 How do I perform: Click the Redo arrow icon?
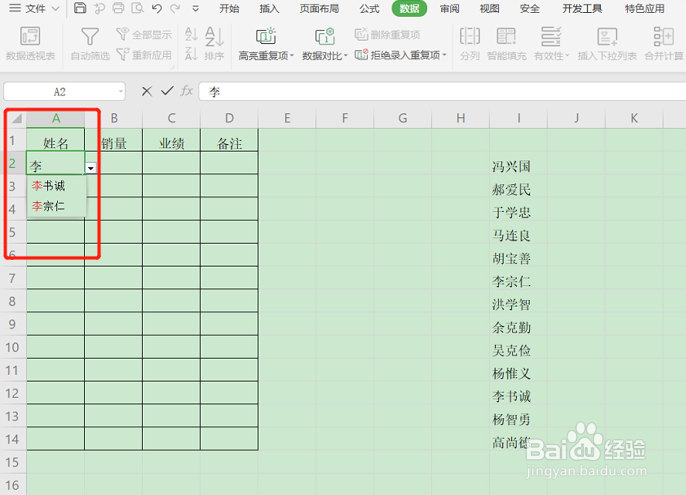tap(175, 8)
